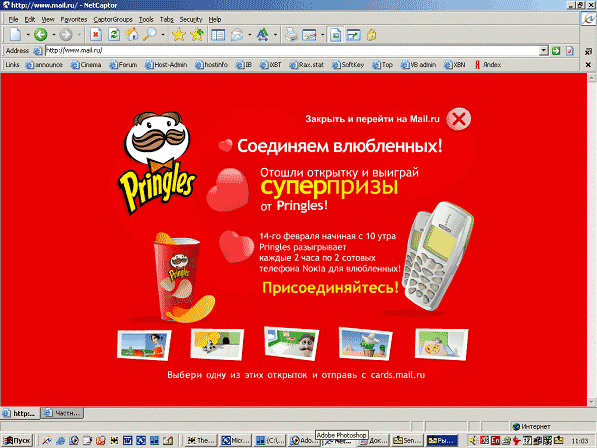Click the green Back arrow button
The width and height of the screenshot is (597, 448).
(x=40, y=35)
